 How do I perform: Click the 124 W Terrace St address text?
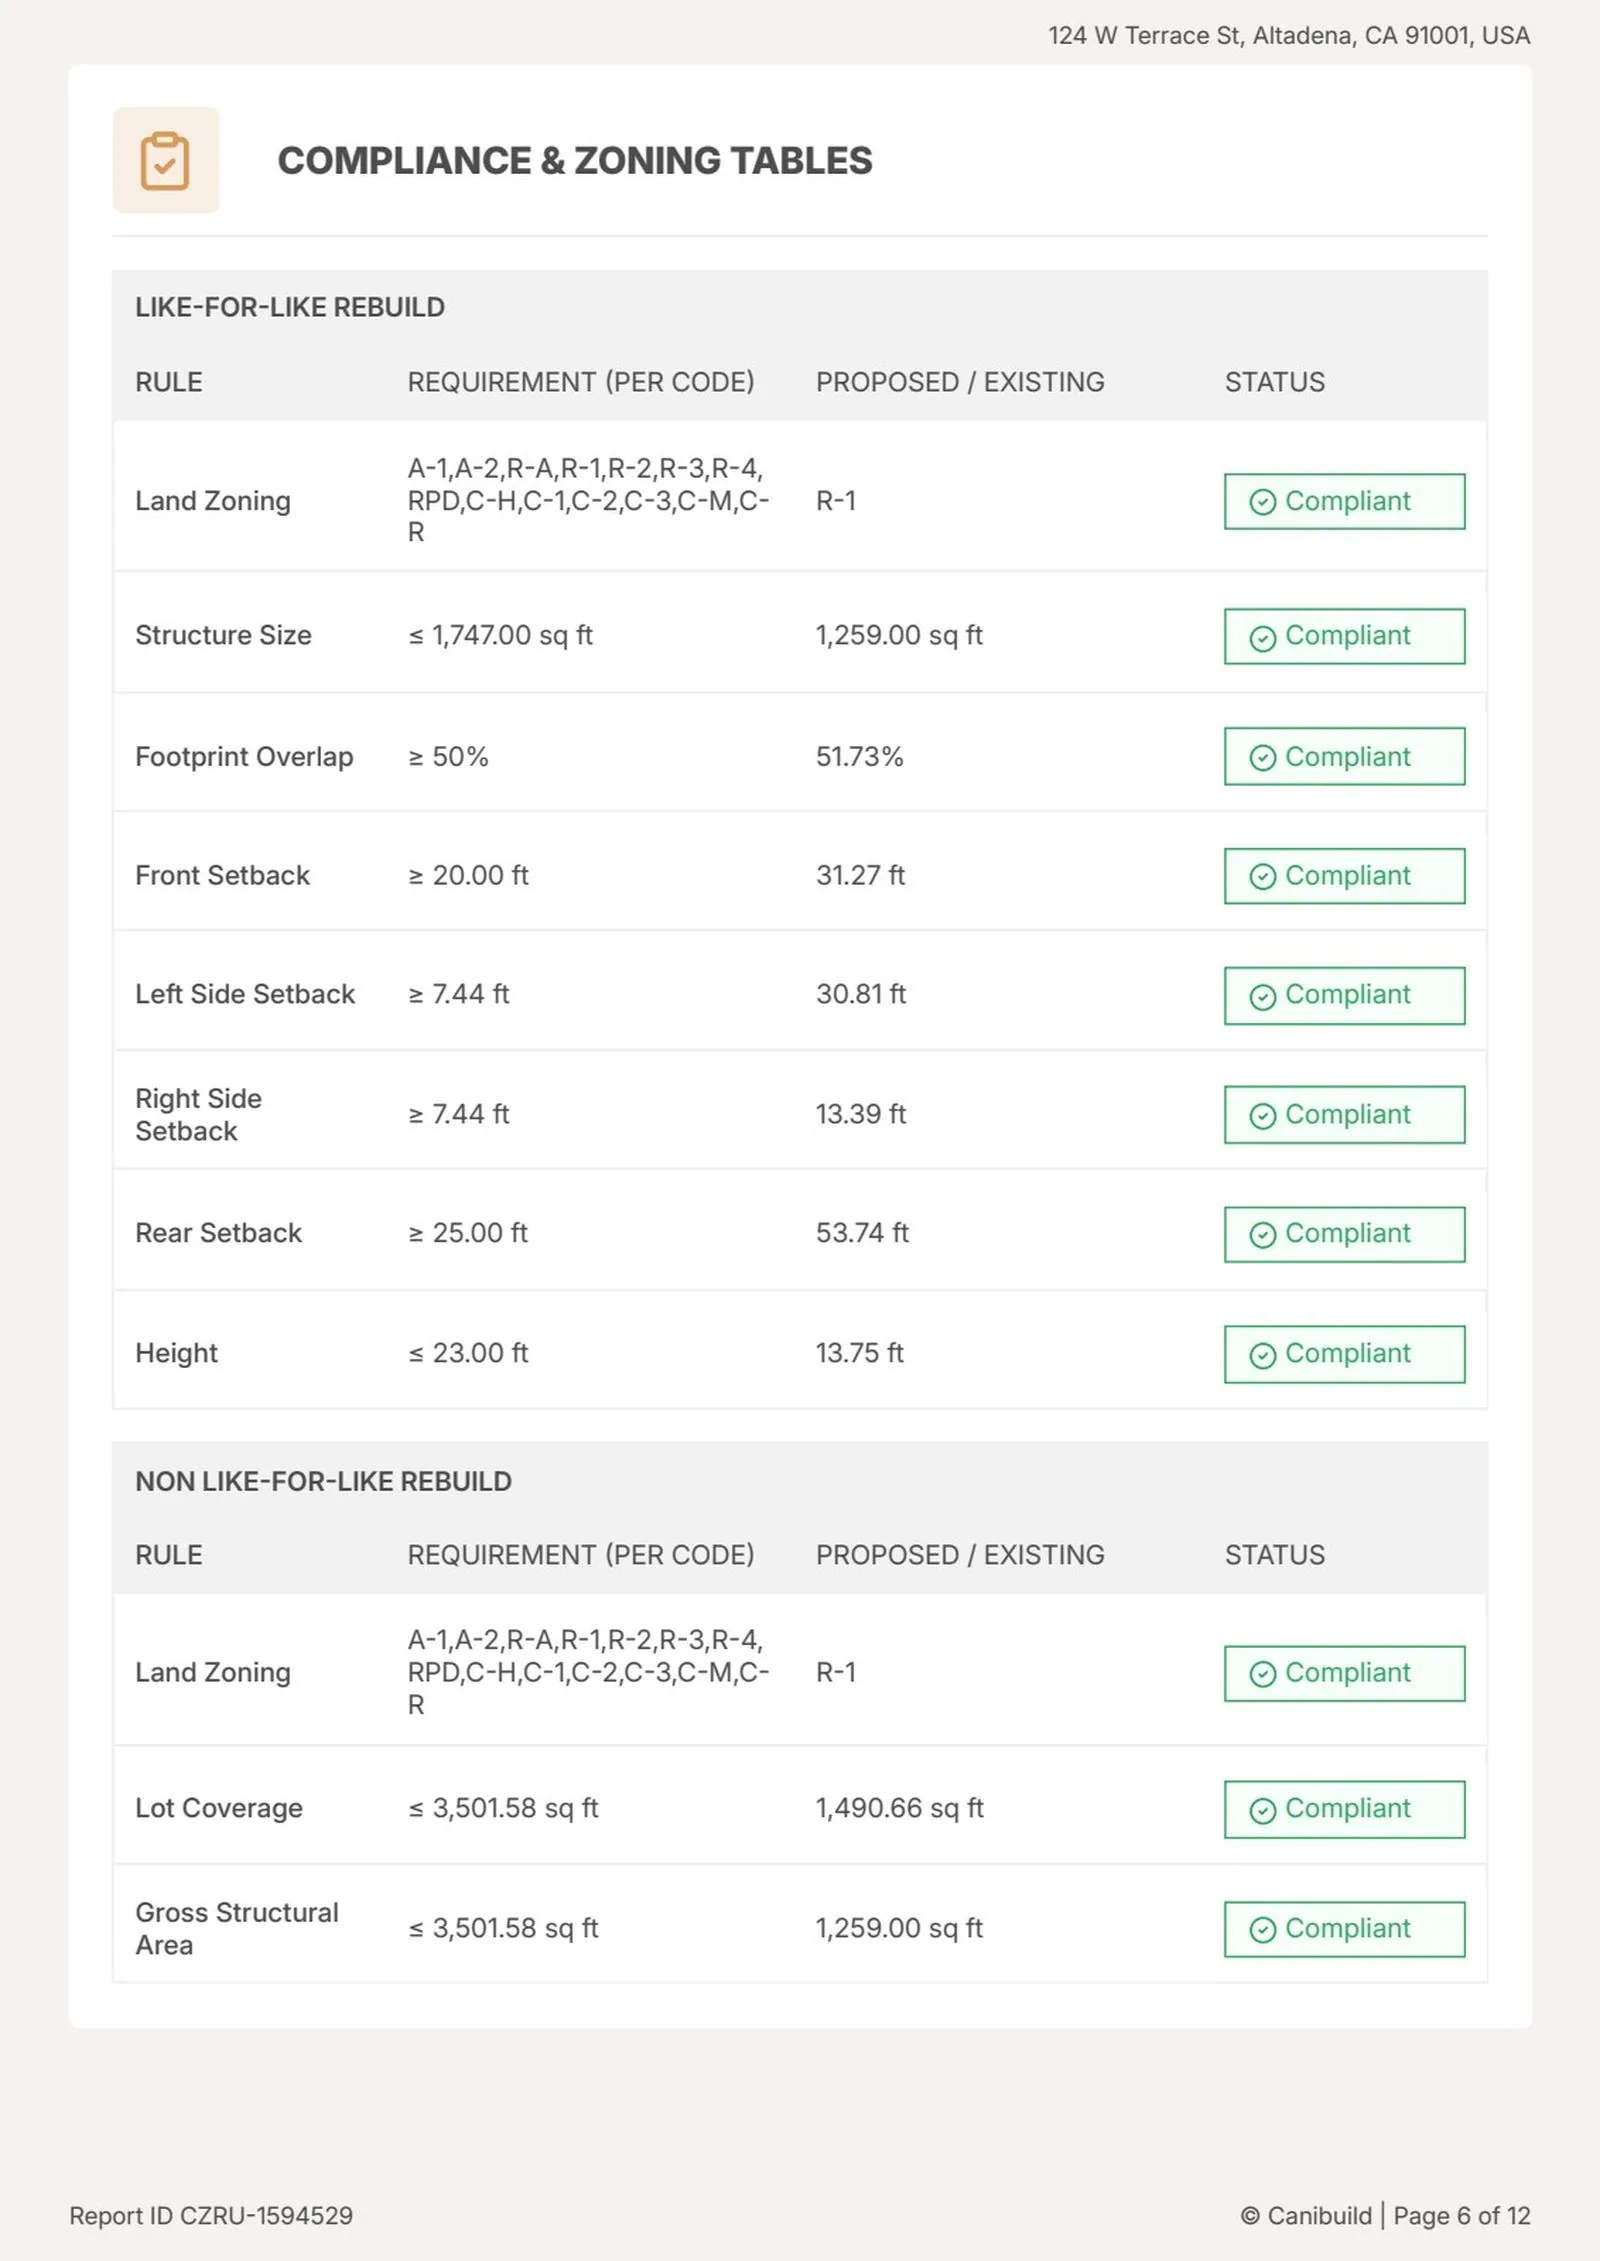1289,36
